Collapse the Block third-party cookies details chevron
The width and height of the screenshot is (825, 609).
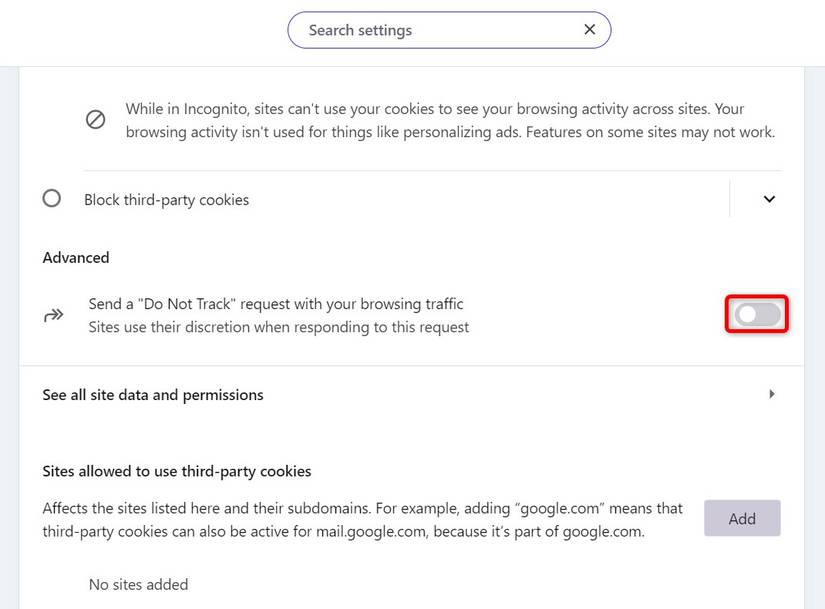point(769,198)
